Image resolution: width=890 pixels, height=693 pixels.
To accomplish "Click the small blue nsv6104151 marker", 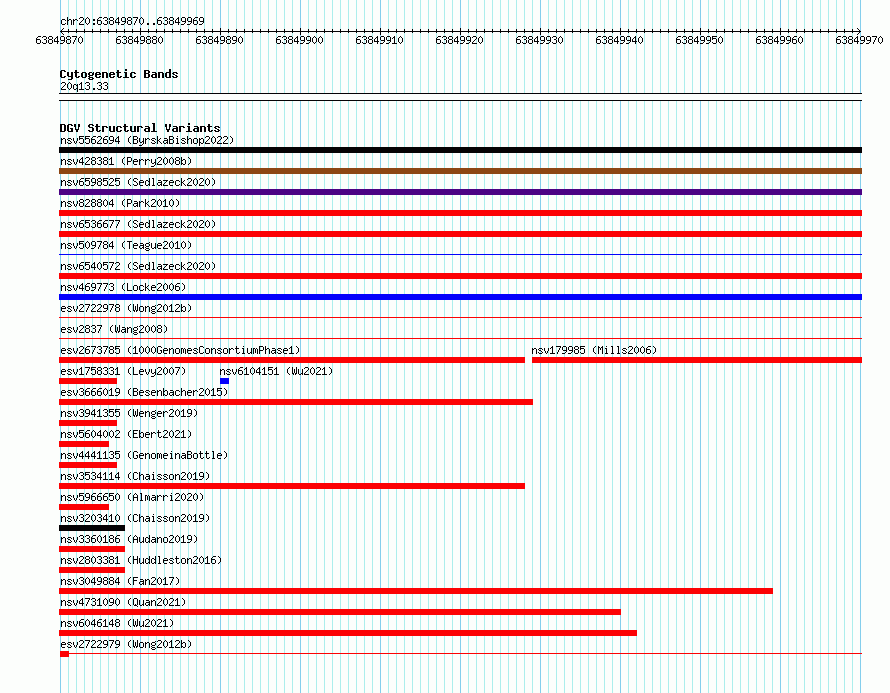I will point(224,381).
